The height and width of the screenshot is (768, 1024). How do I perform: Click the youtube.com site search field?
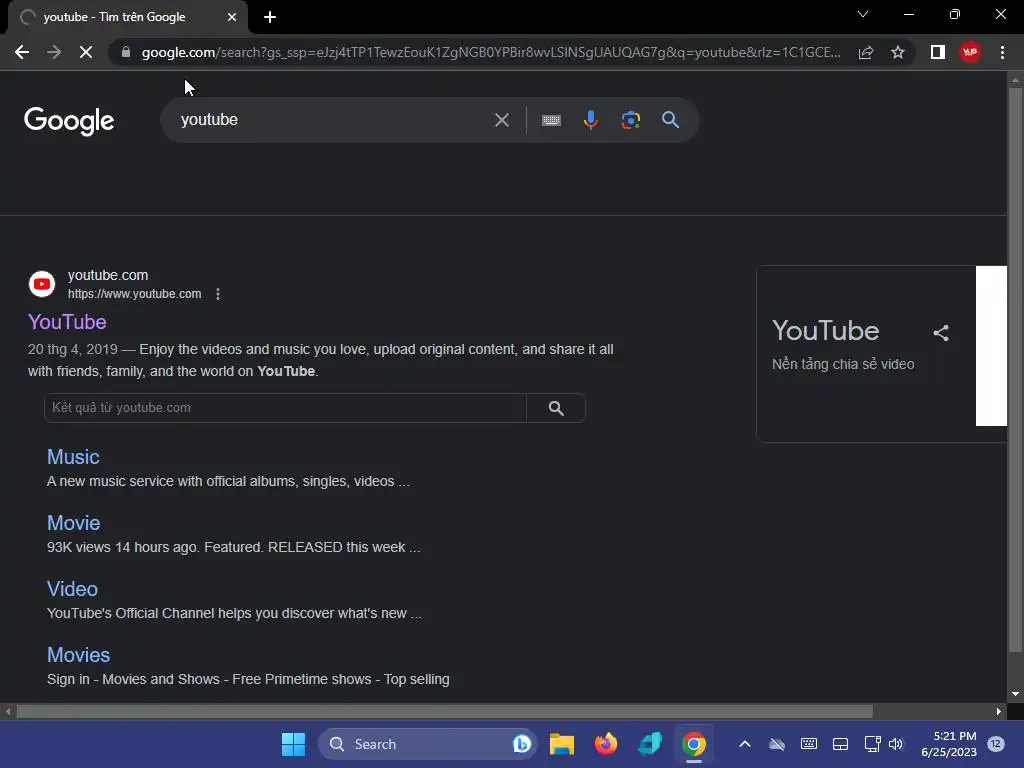(x=285, y=408)
